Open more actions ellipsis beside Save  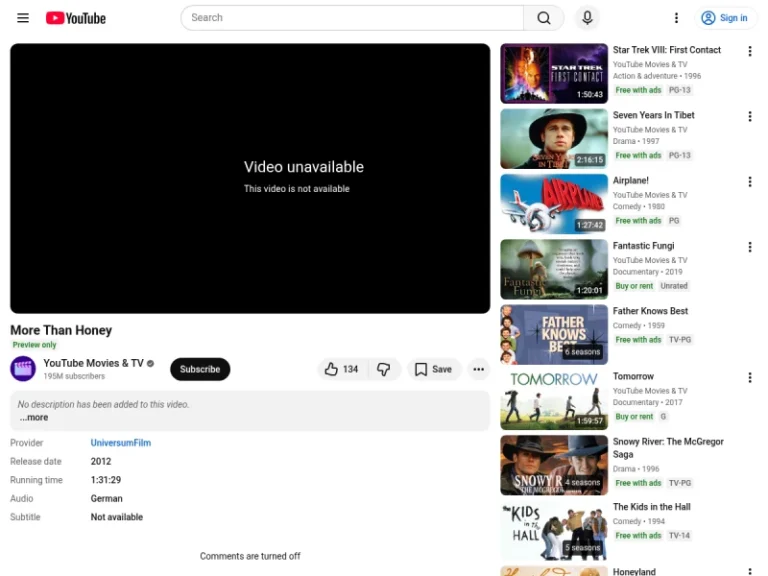coord(479,369)
